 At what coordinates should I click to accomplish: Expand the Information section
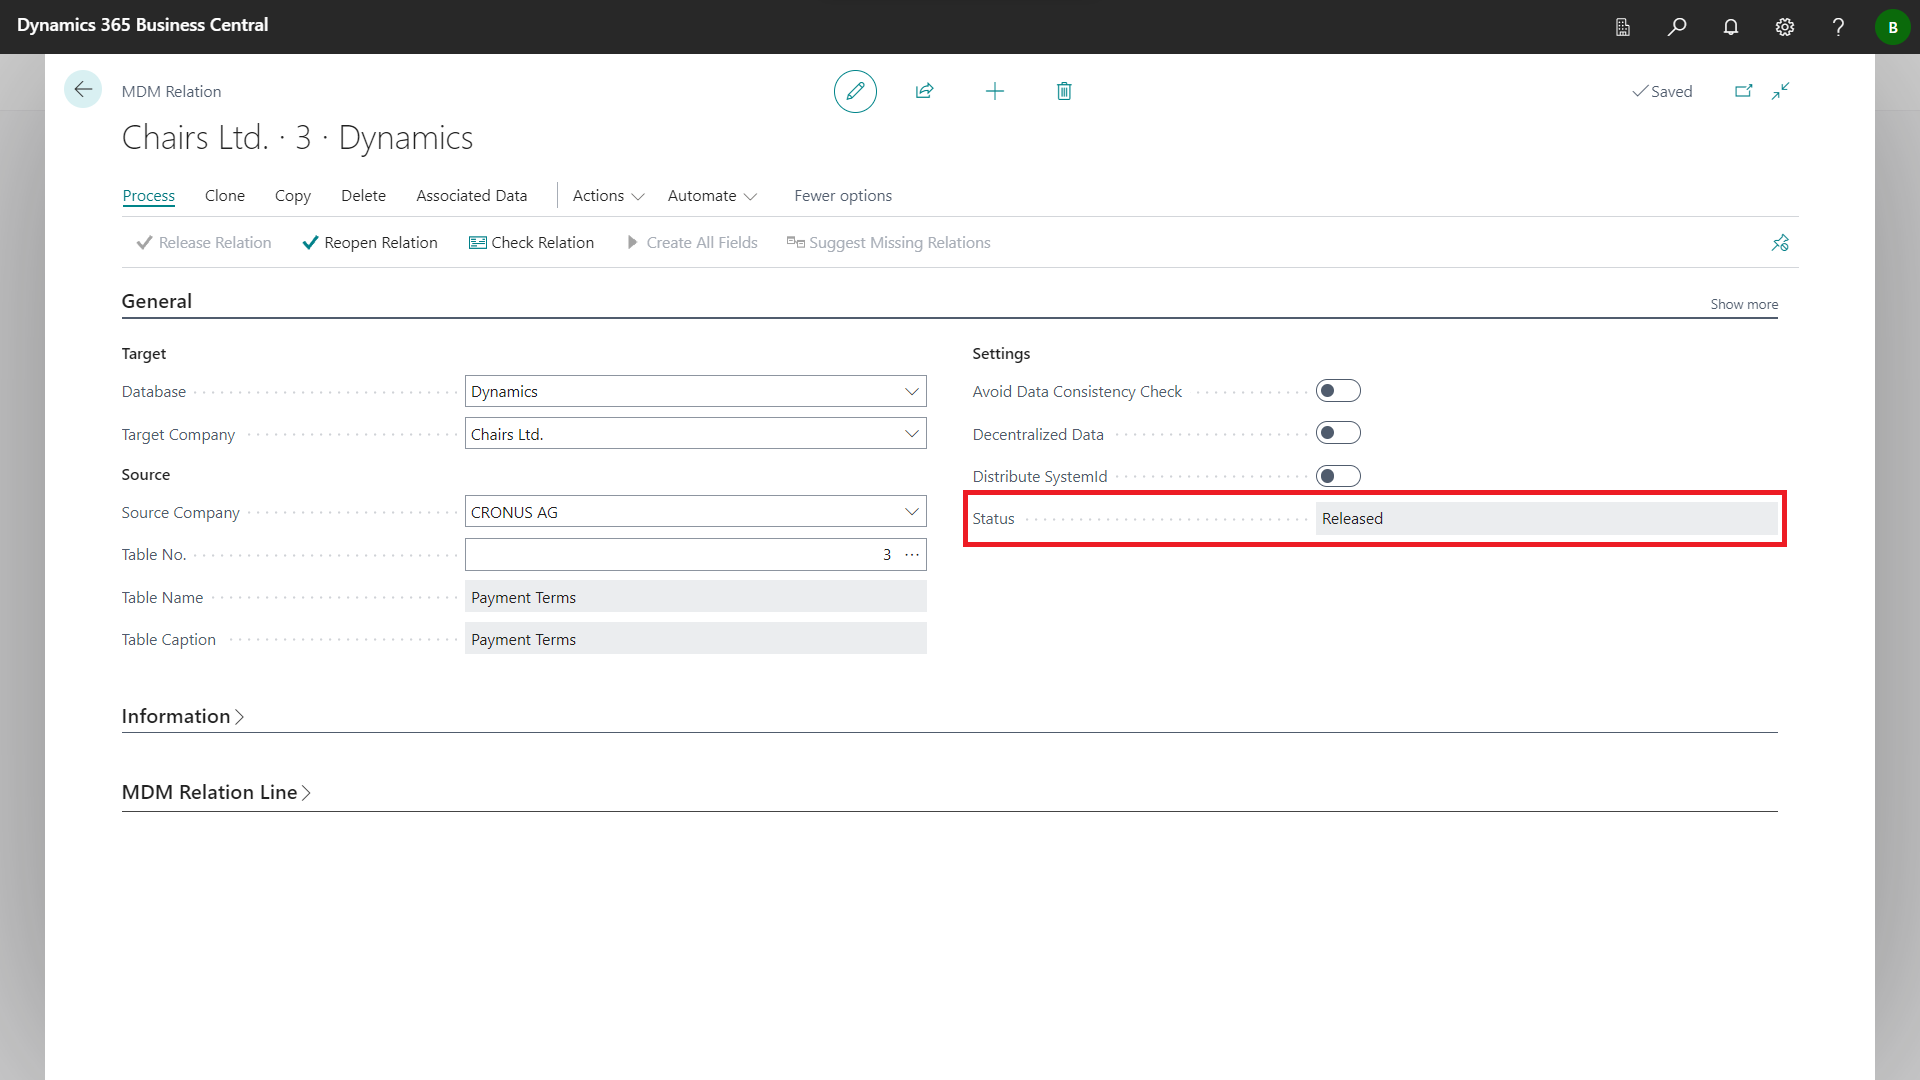(x=183, y=716)
